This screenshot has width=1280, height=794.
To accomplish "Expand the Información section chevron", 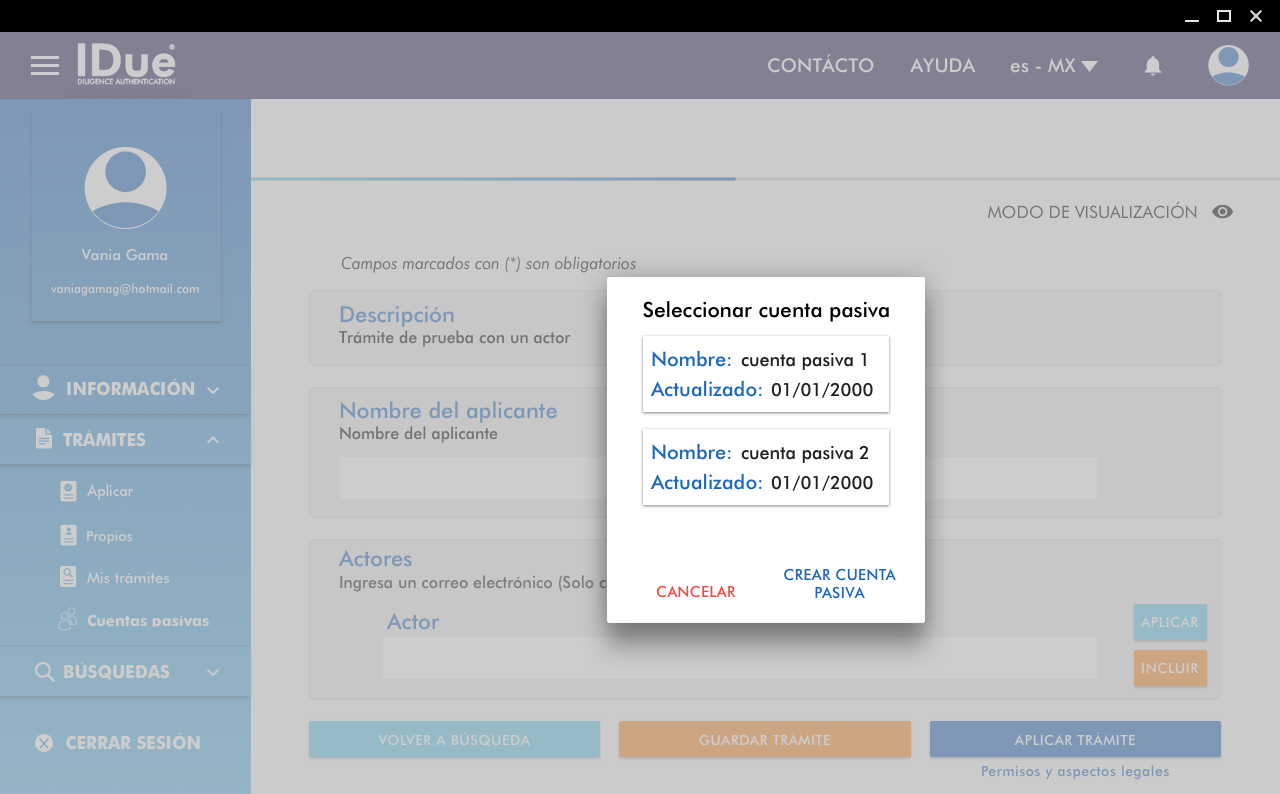I will pos(213,390).
